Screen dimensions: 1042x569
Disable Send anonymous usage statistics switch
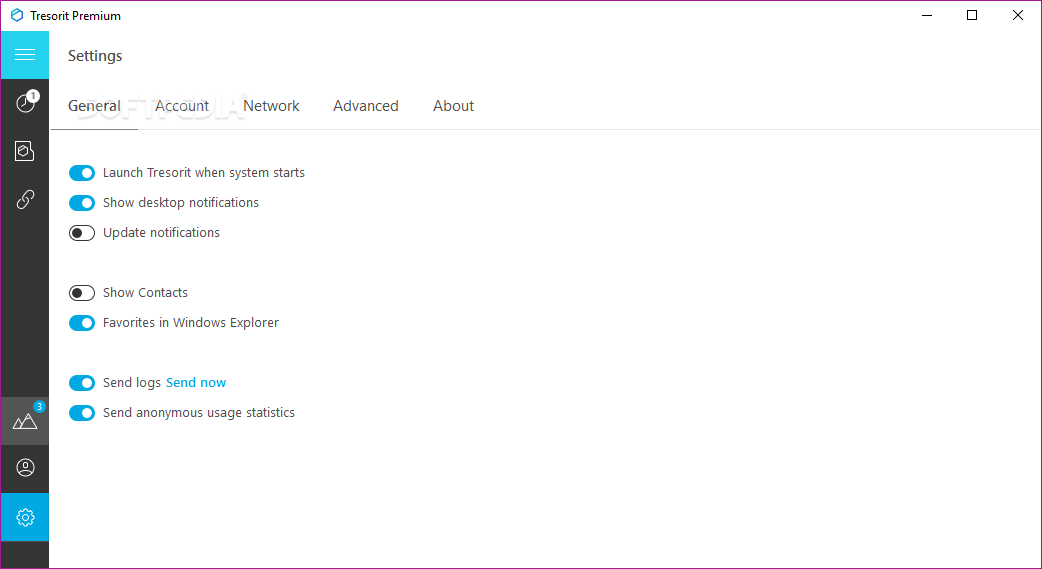[x=82, y=413]
